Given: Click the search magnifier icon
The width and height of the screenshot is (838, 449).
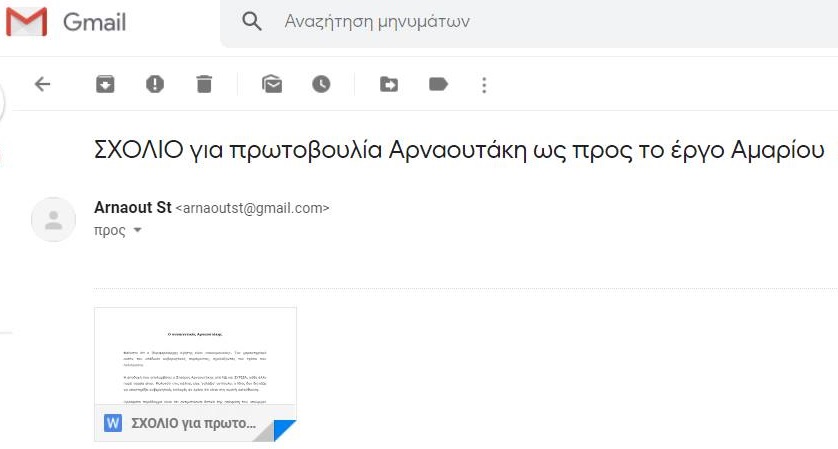Looking at the screenshot, I should click(253, 22).
